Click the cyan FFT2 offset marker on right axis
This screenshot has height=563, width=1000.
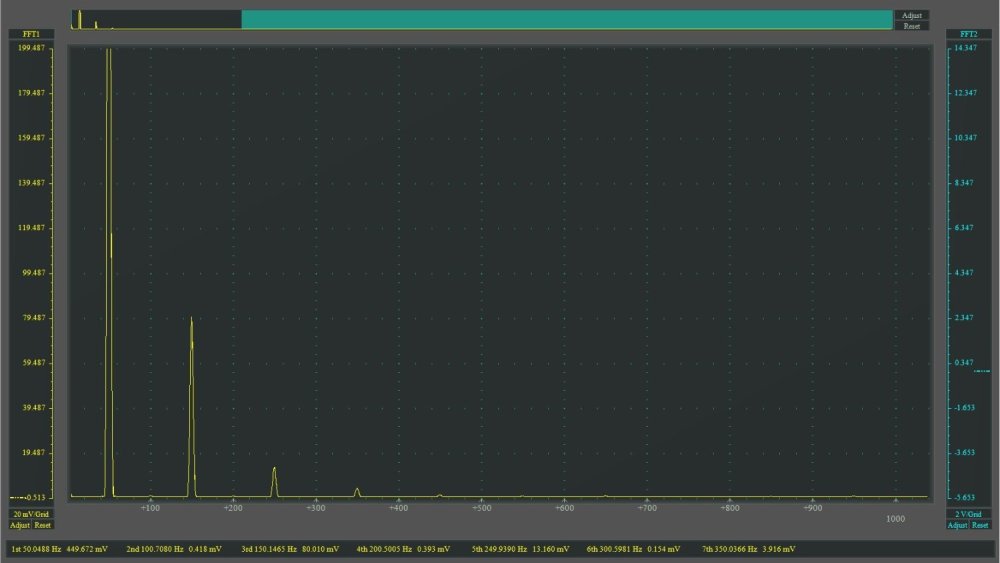981,371
